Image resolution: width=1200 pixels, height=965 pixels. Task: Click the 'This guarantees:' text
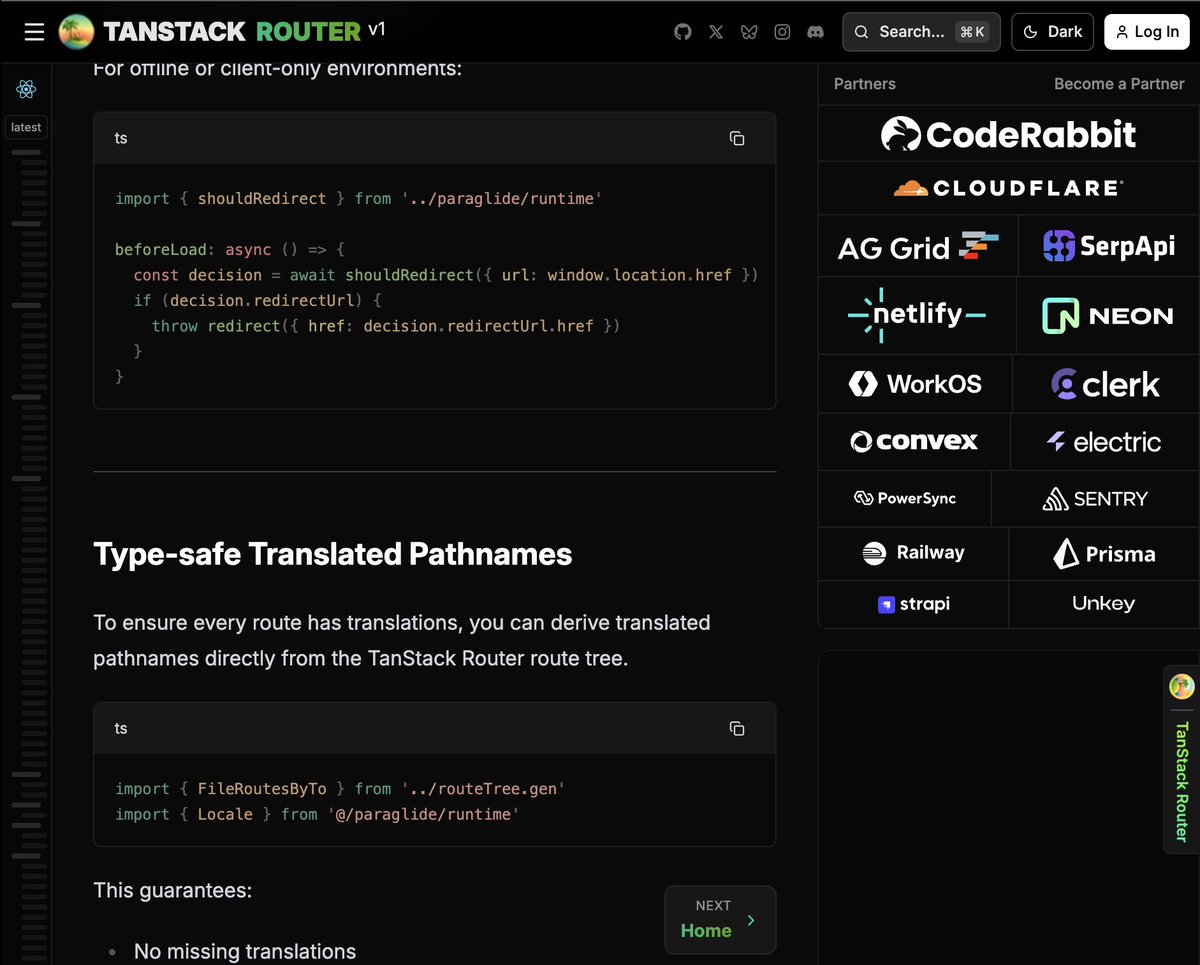172,889
